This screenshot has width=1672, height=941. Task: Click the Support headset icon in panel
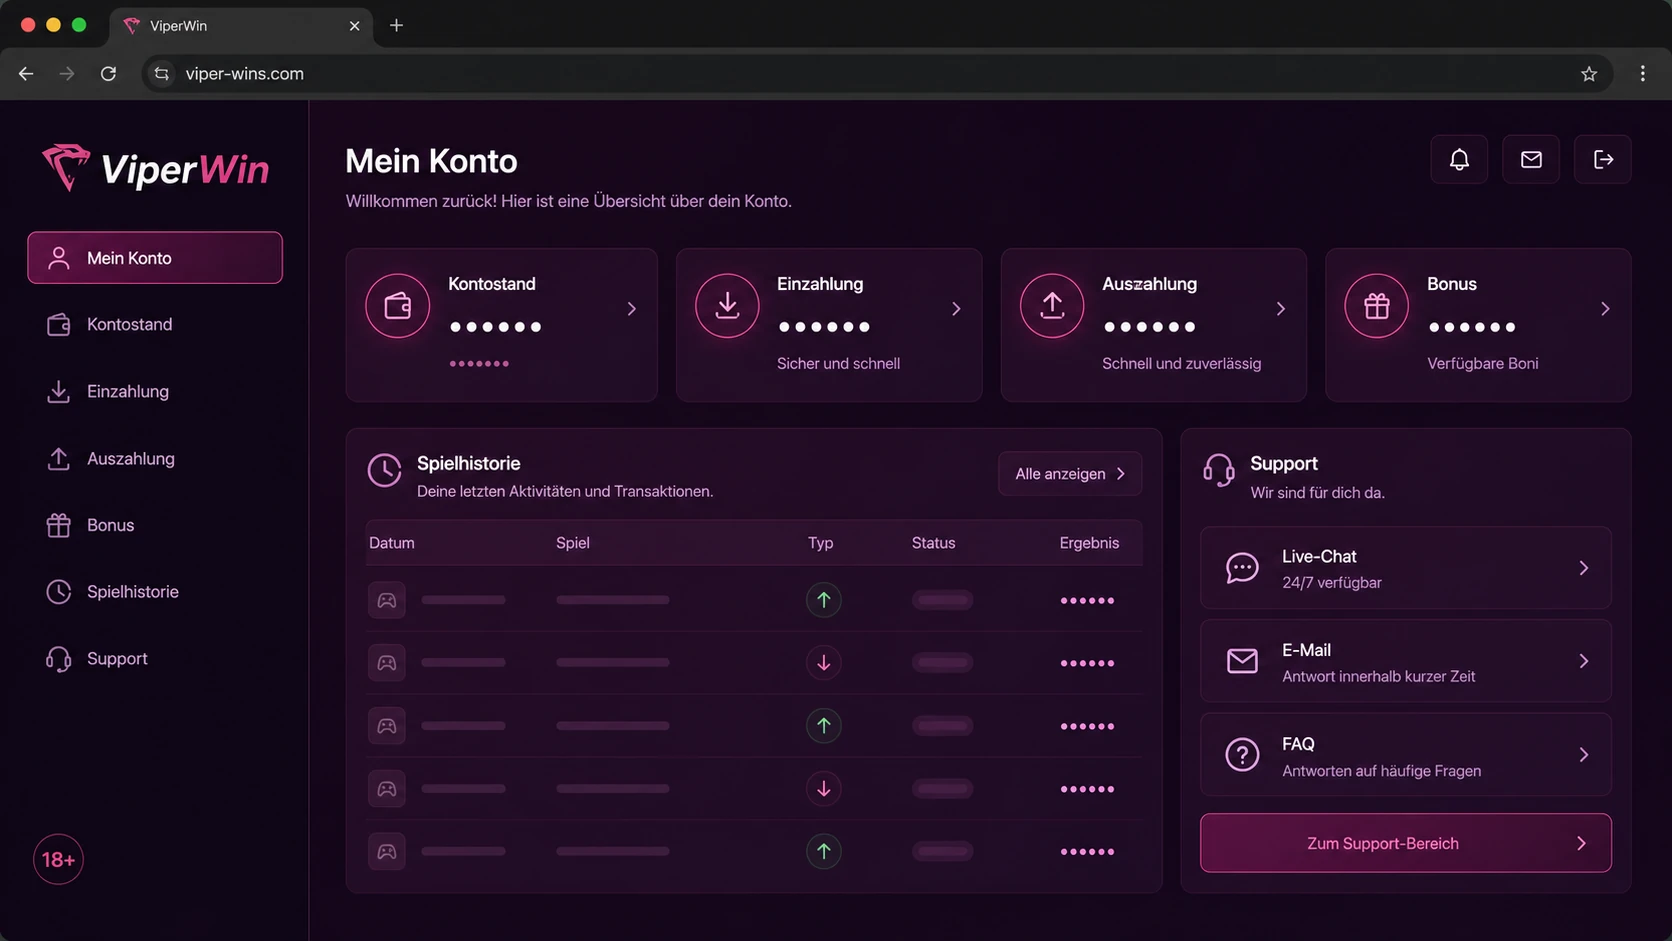pos(1219,469)
